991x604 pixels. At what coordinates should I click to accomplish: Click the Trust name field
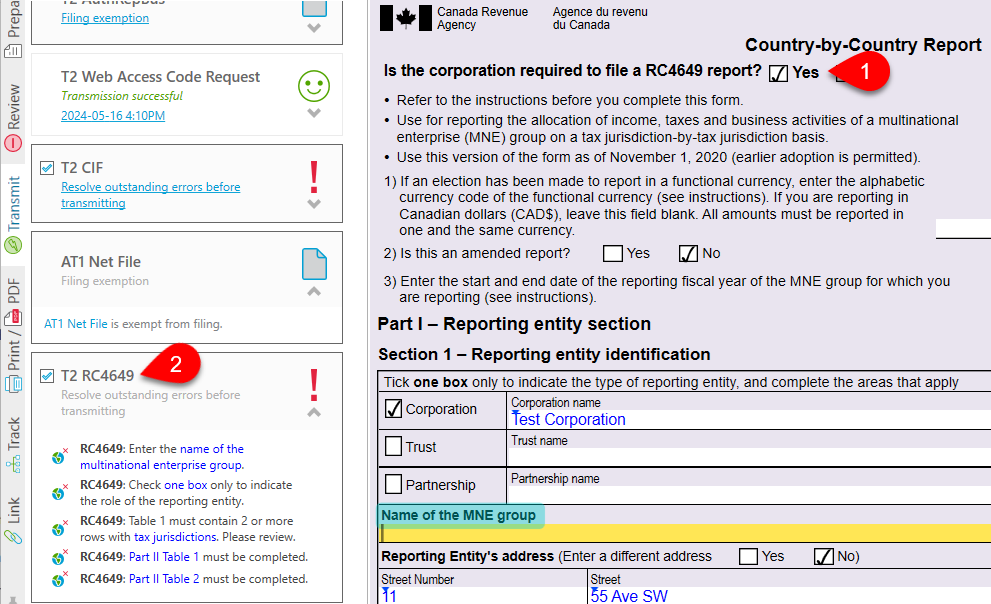click(750, 457)
